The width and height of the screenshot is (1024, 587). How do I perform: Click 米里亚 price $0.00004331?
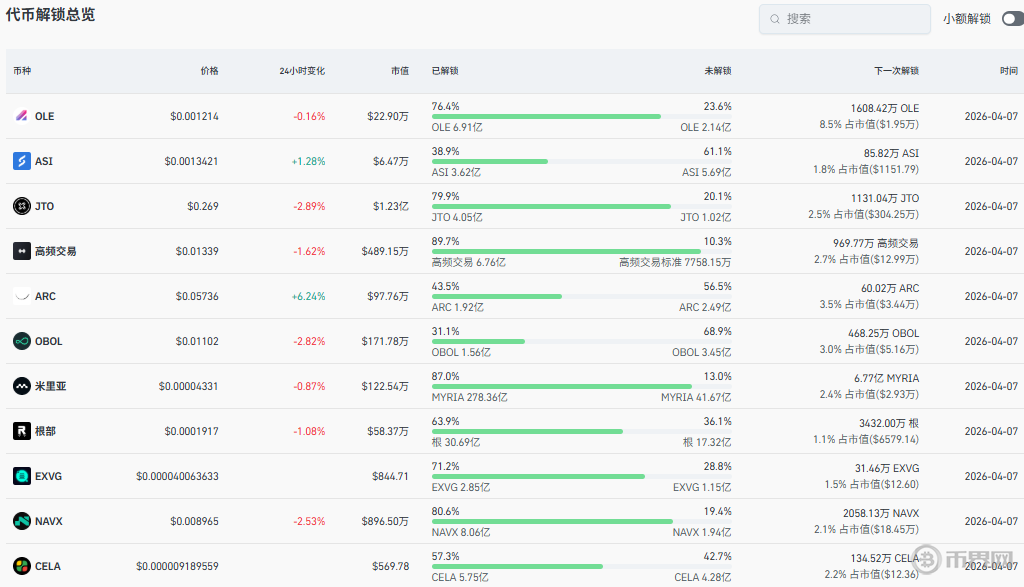click(188, 387)
